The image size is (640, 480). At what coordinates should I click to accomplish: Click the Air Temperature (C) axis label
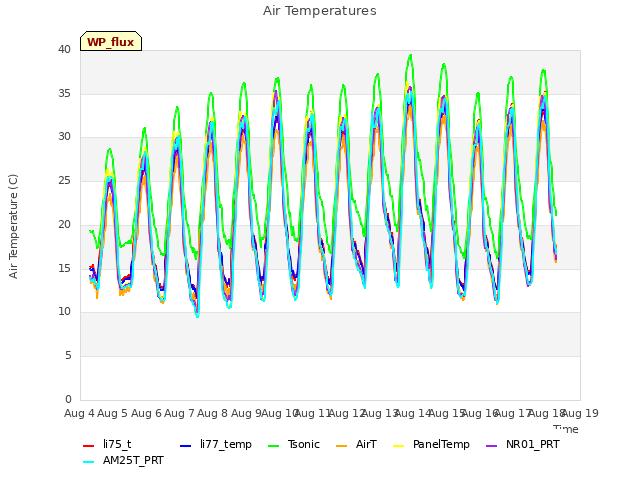(13, 227)
